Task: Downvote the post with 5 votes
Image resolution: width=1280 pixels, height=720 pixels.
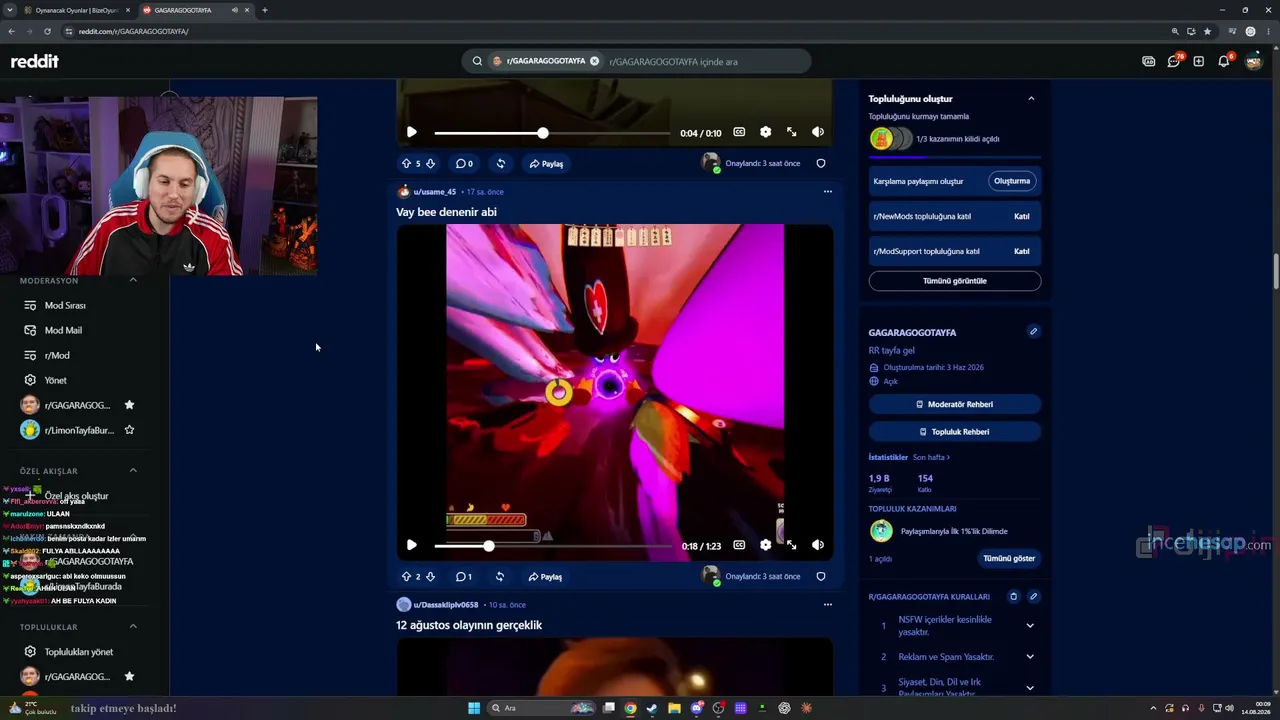Action: point(430,163)
